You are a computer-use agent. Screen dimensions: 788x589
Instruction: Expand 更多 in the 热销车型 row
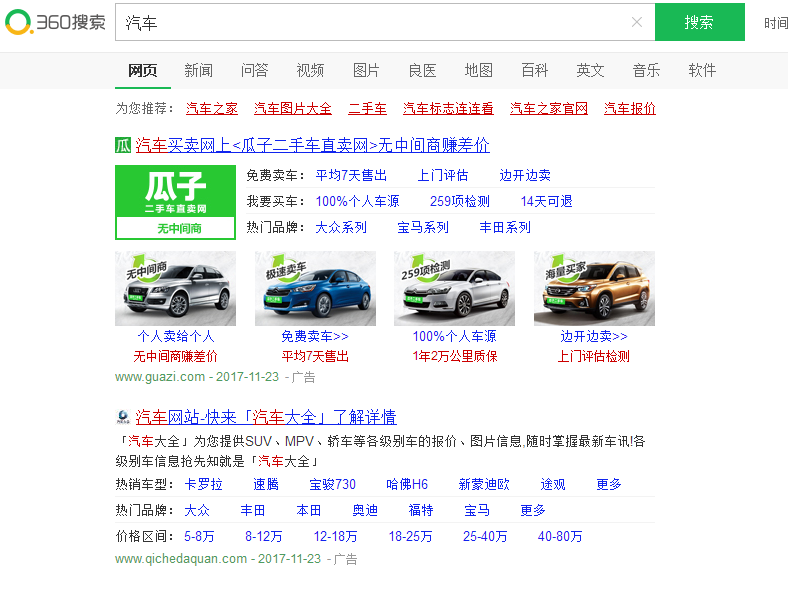(x=609, y=484)
